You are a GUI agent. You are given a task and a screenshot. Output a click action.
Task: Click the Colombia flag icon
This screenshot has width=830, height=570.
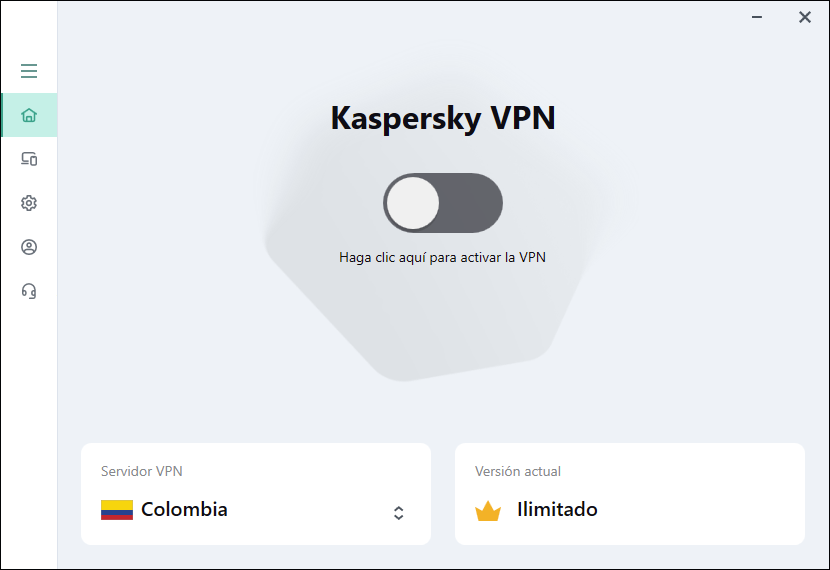117,510
